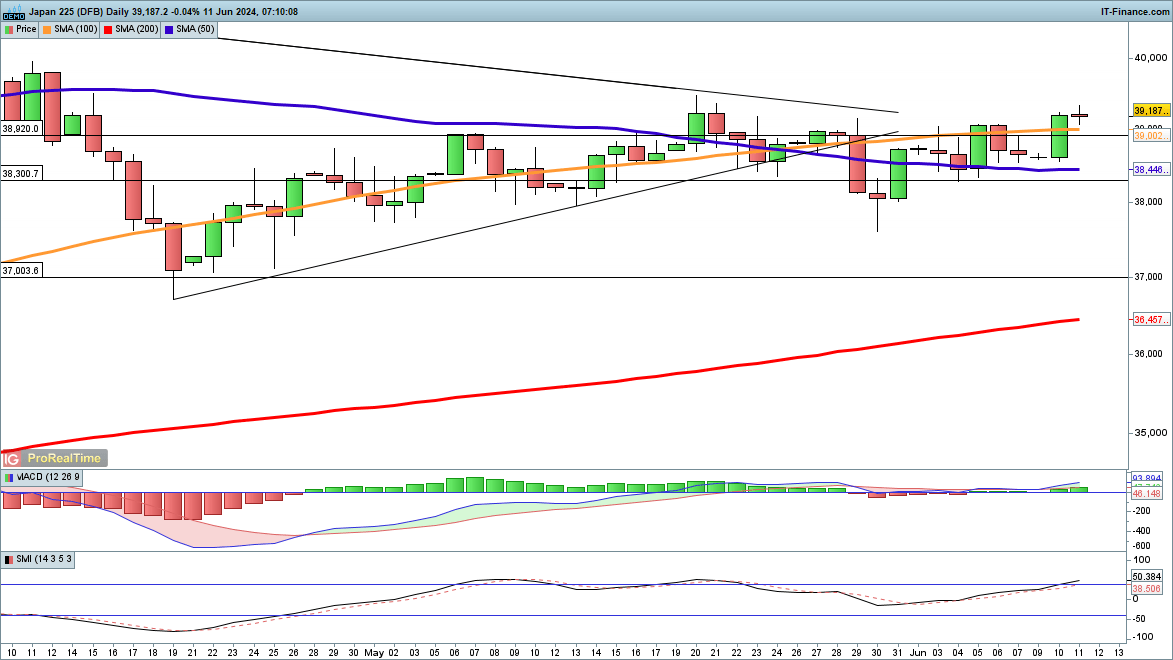The image size is (1173, 660).
Task: Click the blue SMA (50) color swatch
Action: pyautogui.click(x=170, y=30)
